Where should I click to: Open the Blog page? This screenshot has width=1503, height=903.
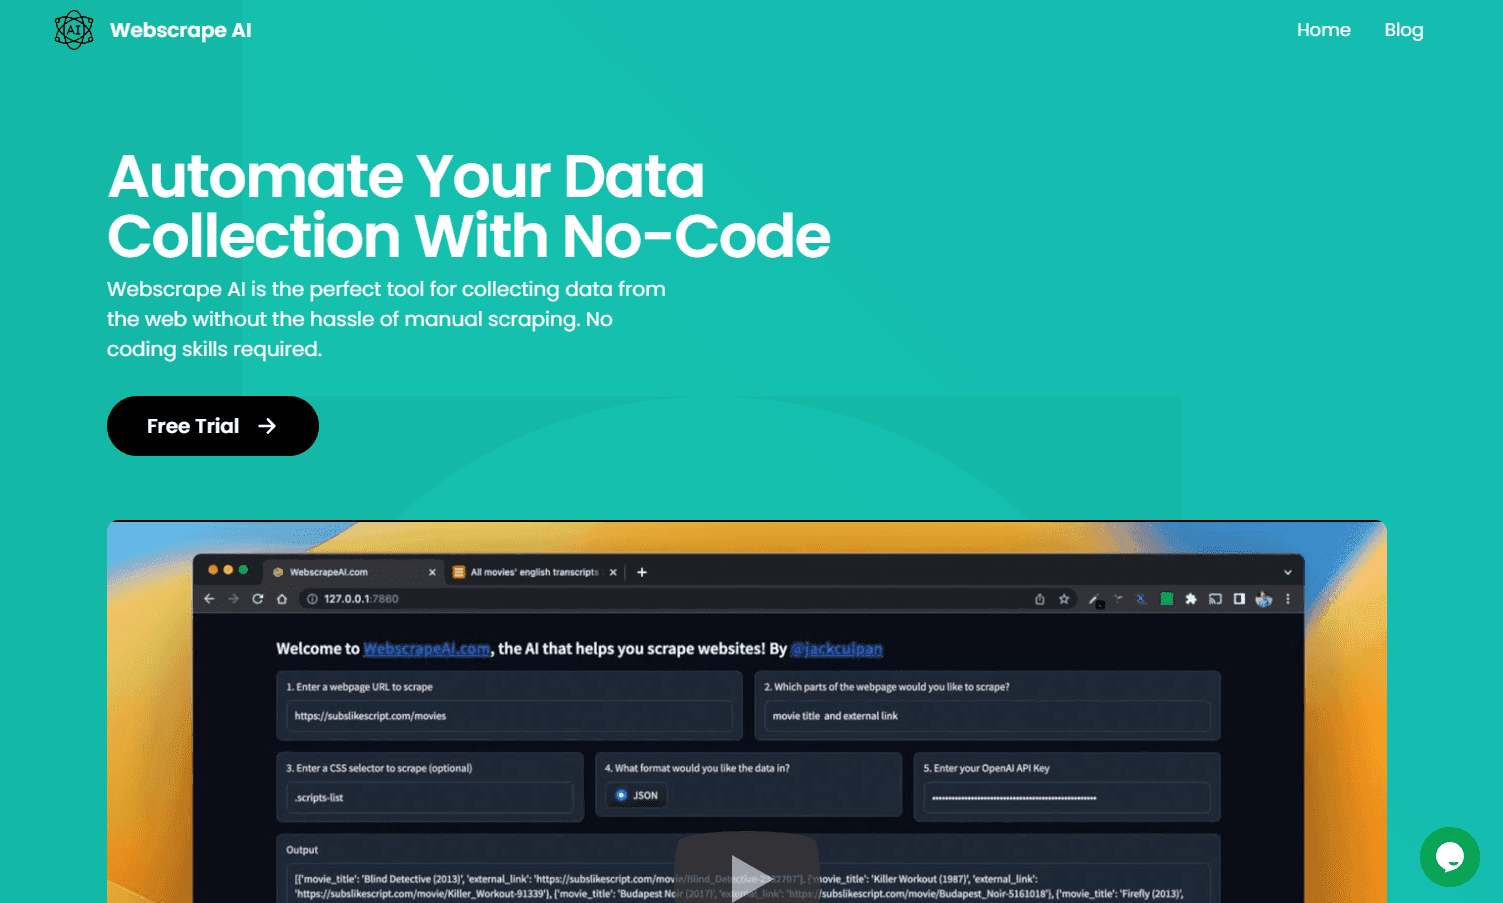tap(1403, 30)
